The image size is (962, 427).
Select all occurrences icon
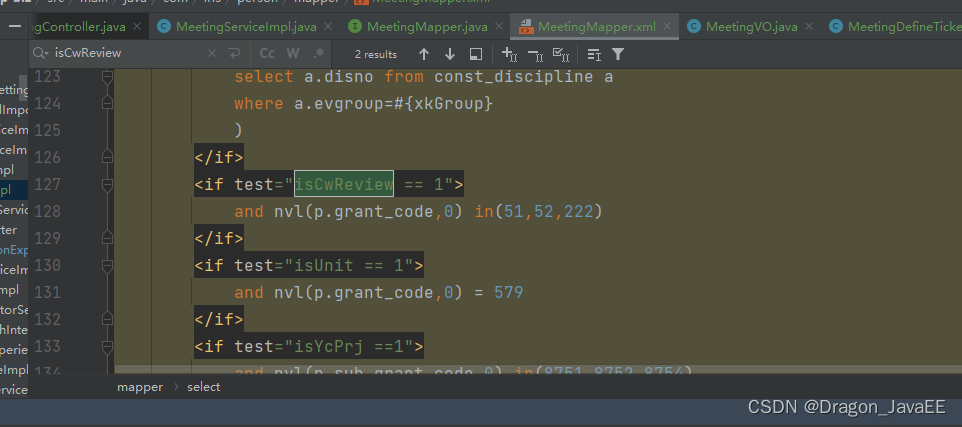pos(561,54)
